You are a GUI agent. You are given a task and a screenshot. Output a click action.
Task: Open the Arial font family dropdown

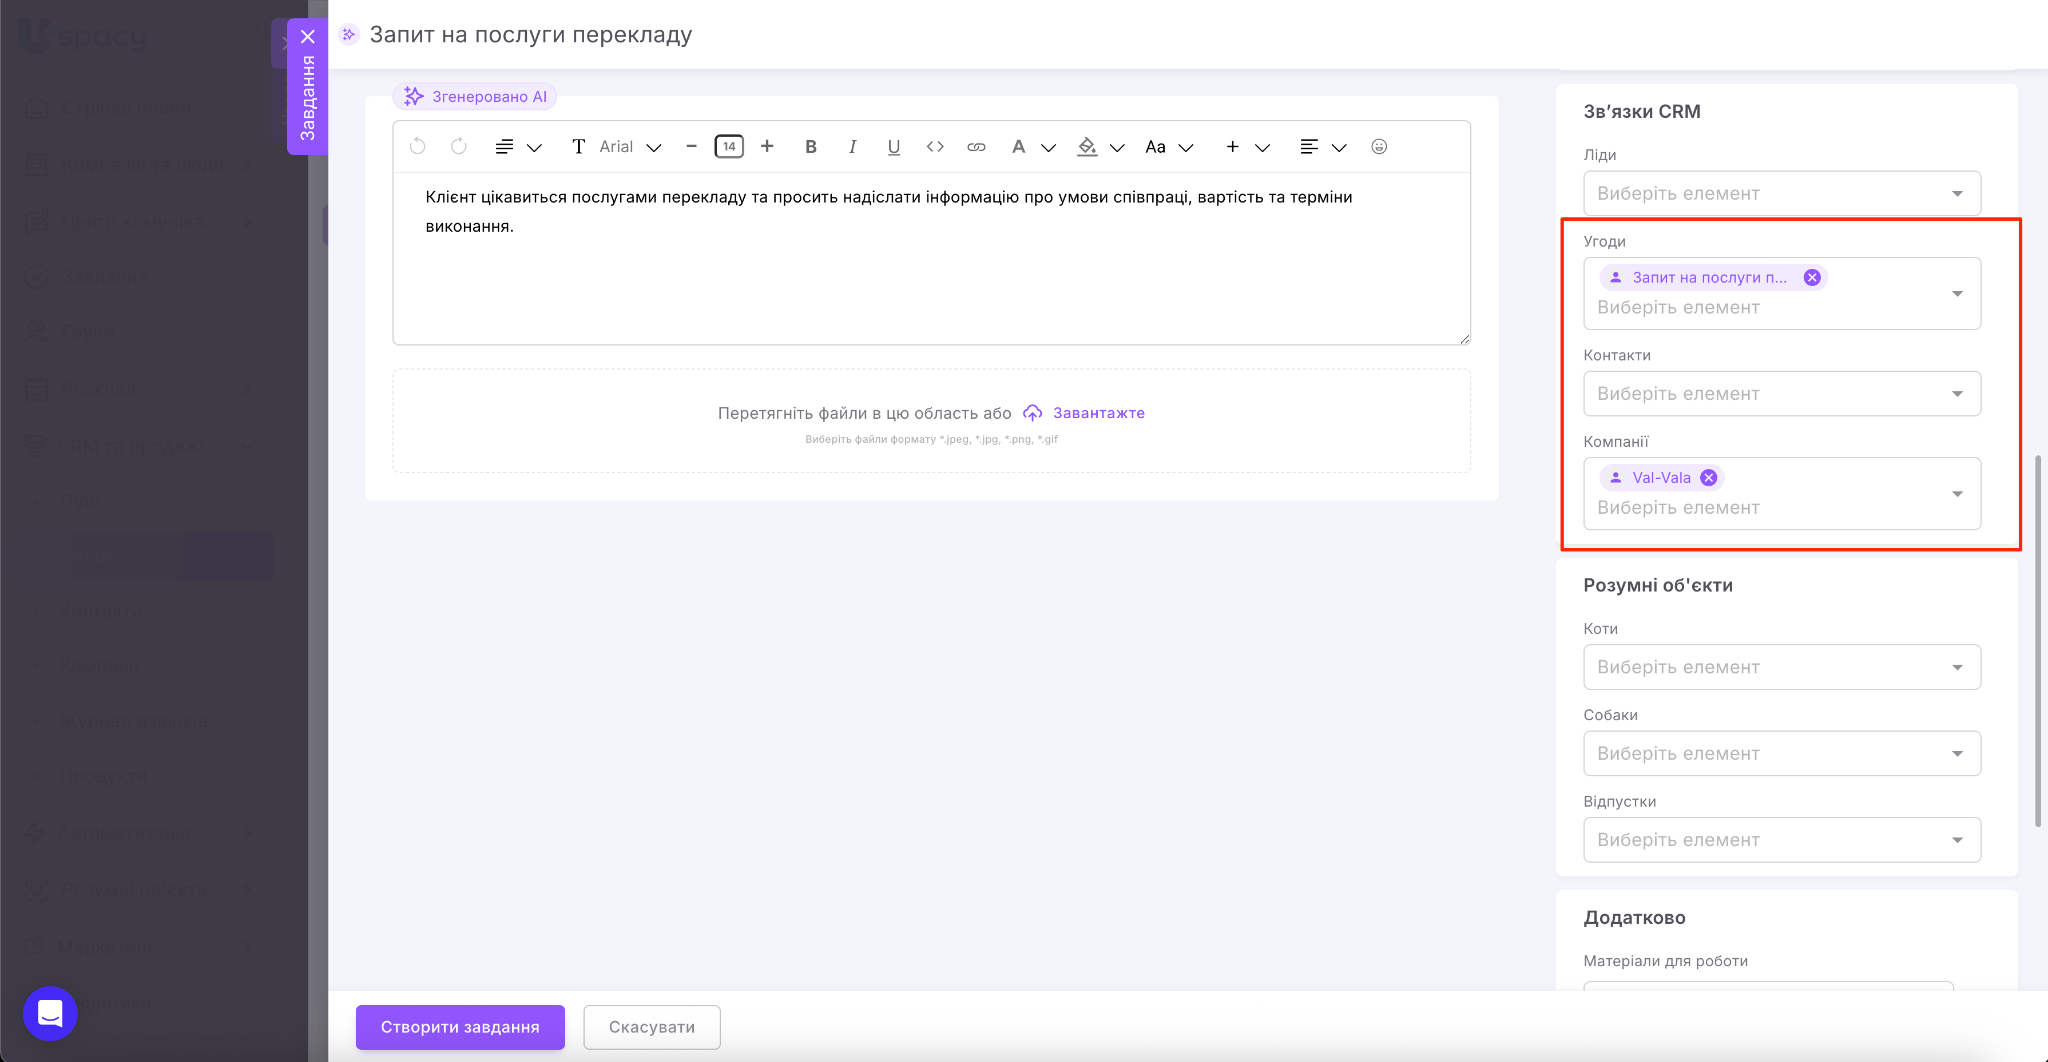coord(630,147)
